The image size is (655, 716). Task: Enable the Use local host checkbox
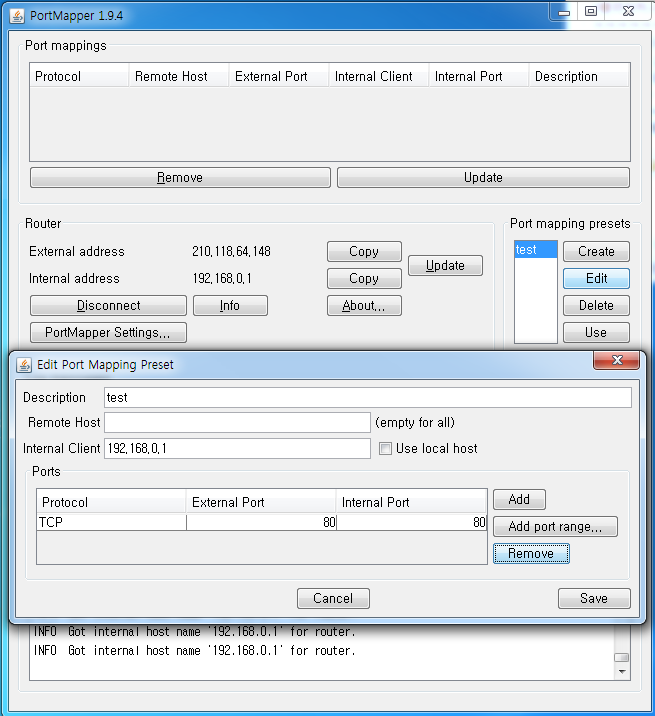pos(385,448)
